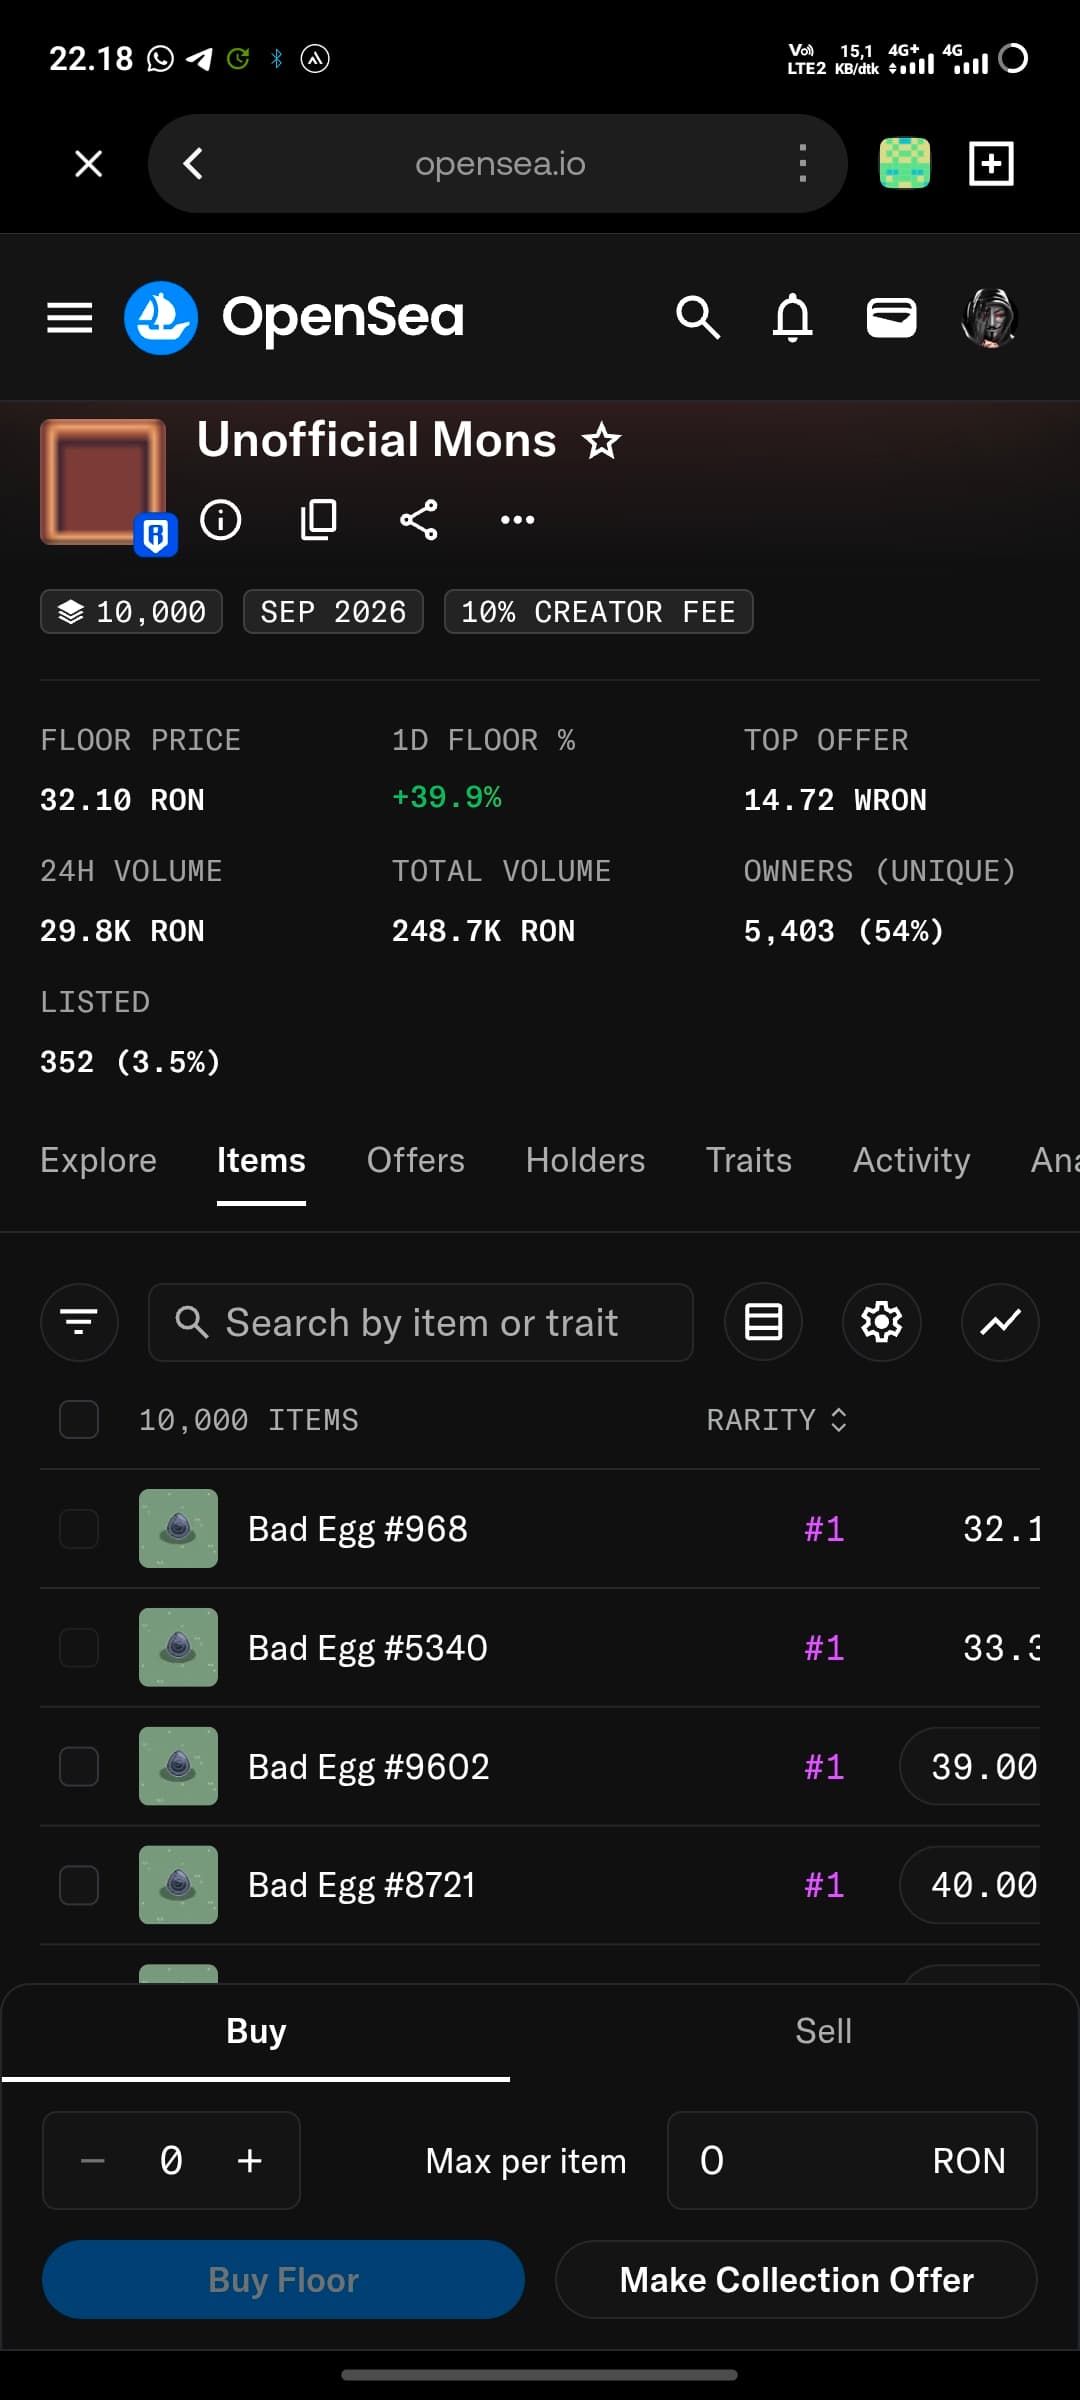
Task: Open browser three-dot menu
Action: tap(802, 163)
